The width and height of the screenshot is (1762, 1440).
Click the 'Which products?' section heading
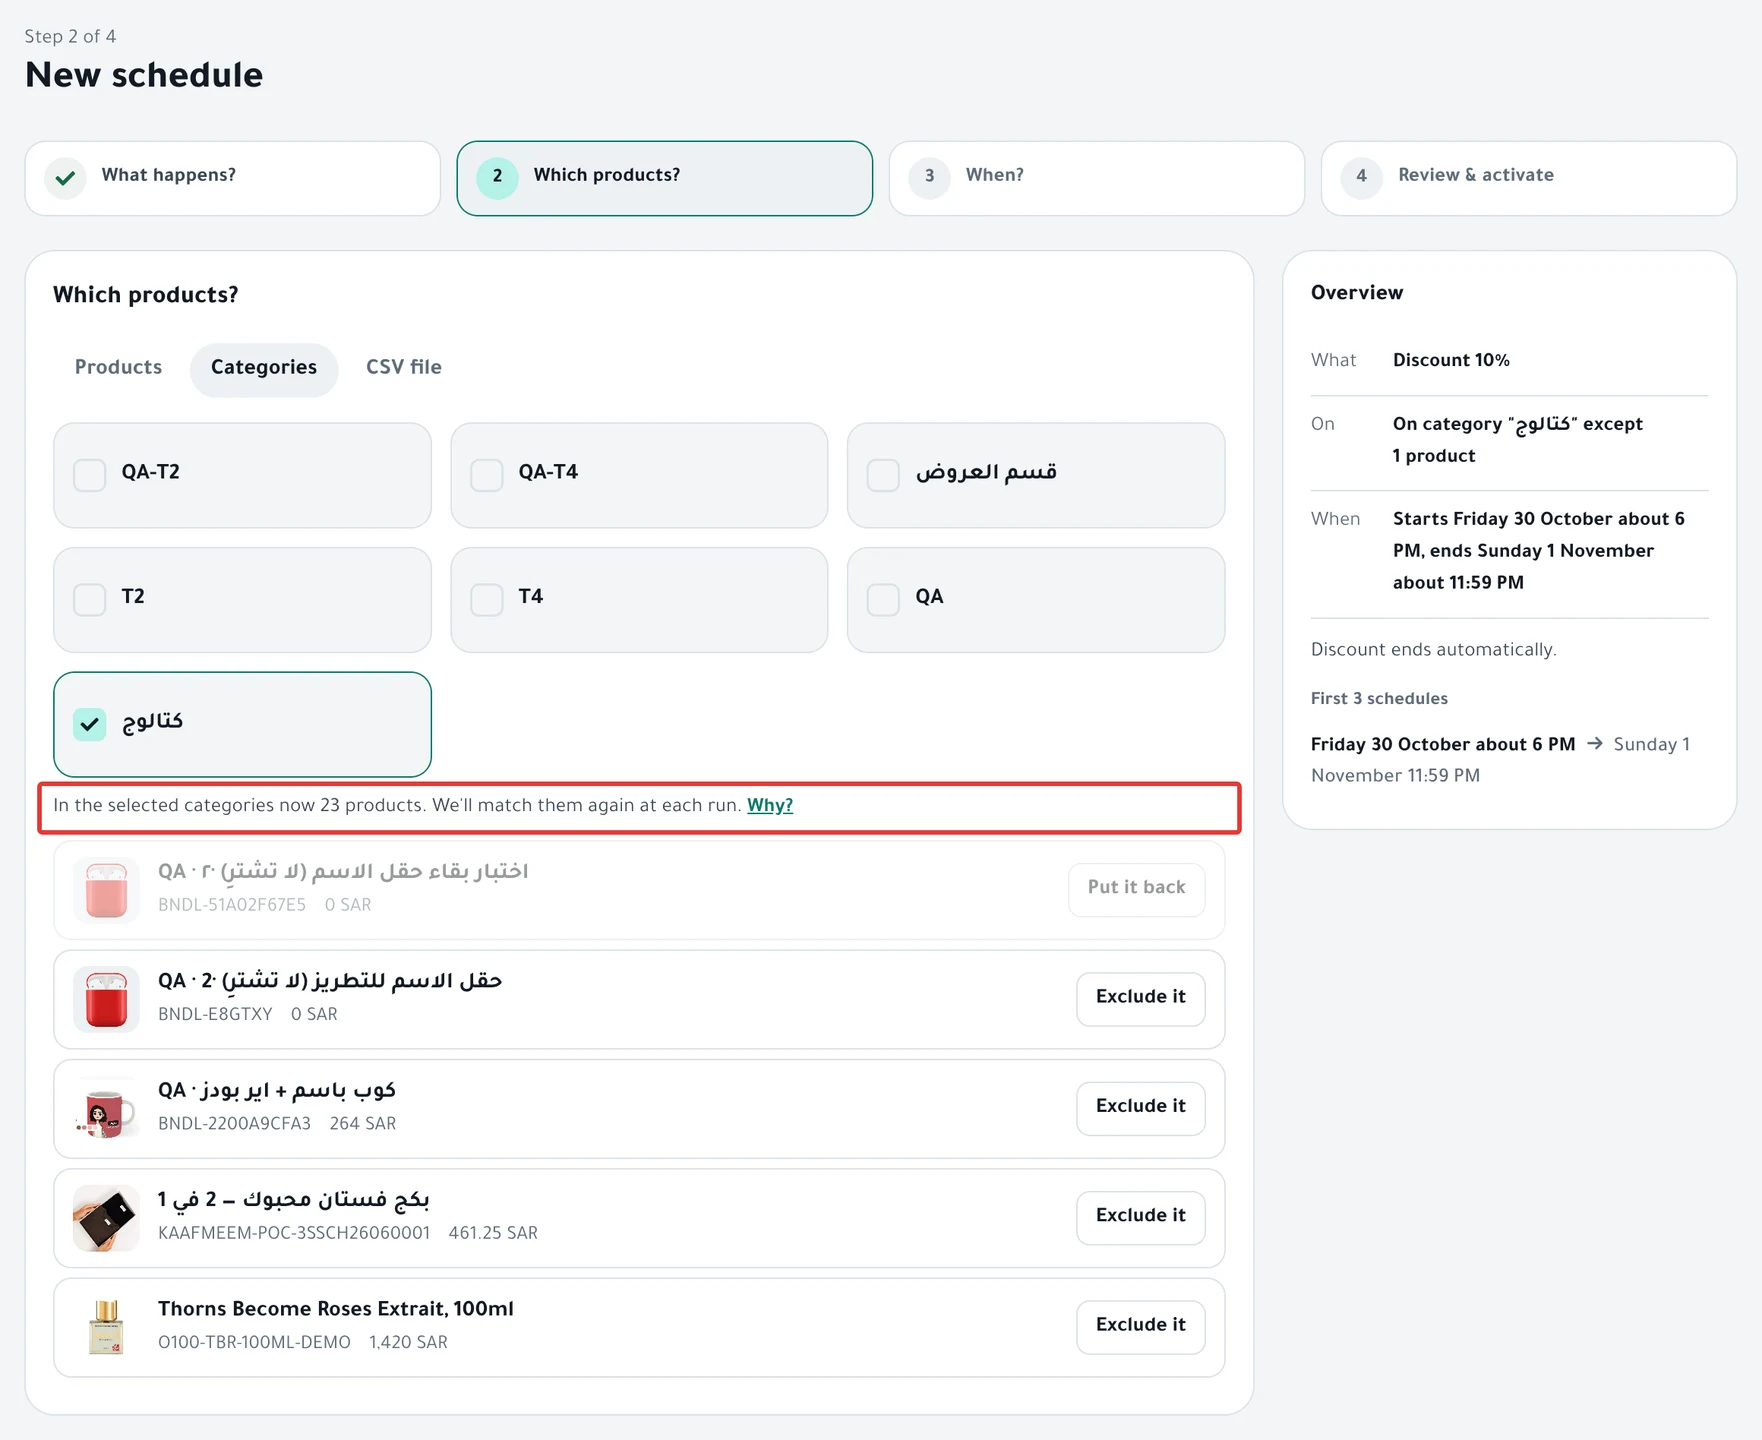(146, 296)
